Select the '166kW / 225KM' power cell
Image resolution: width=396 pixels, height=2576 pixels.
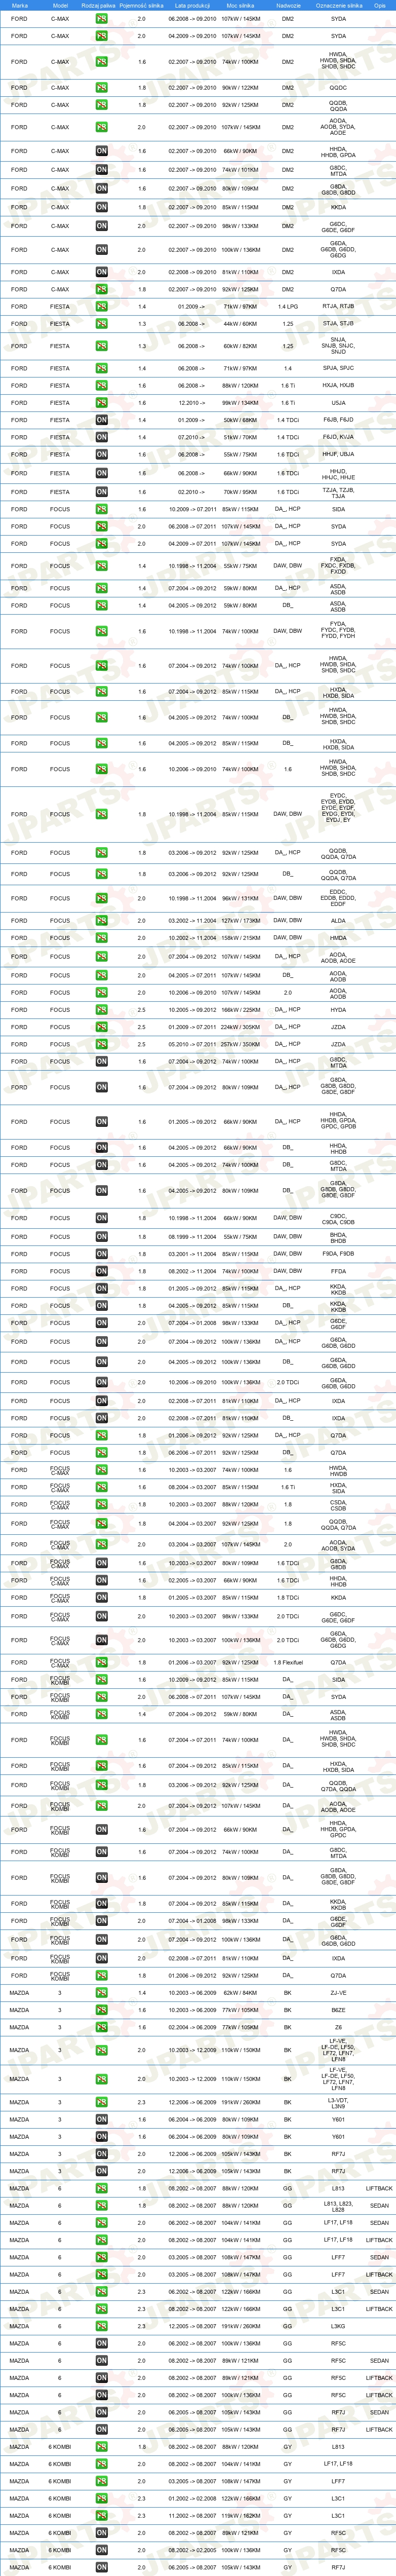tap(240, 1010)
